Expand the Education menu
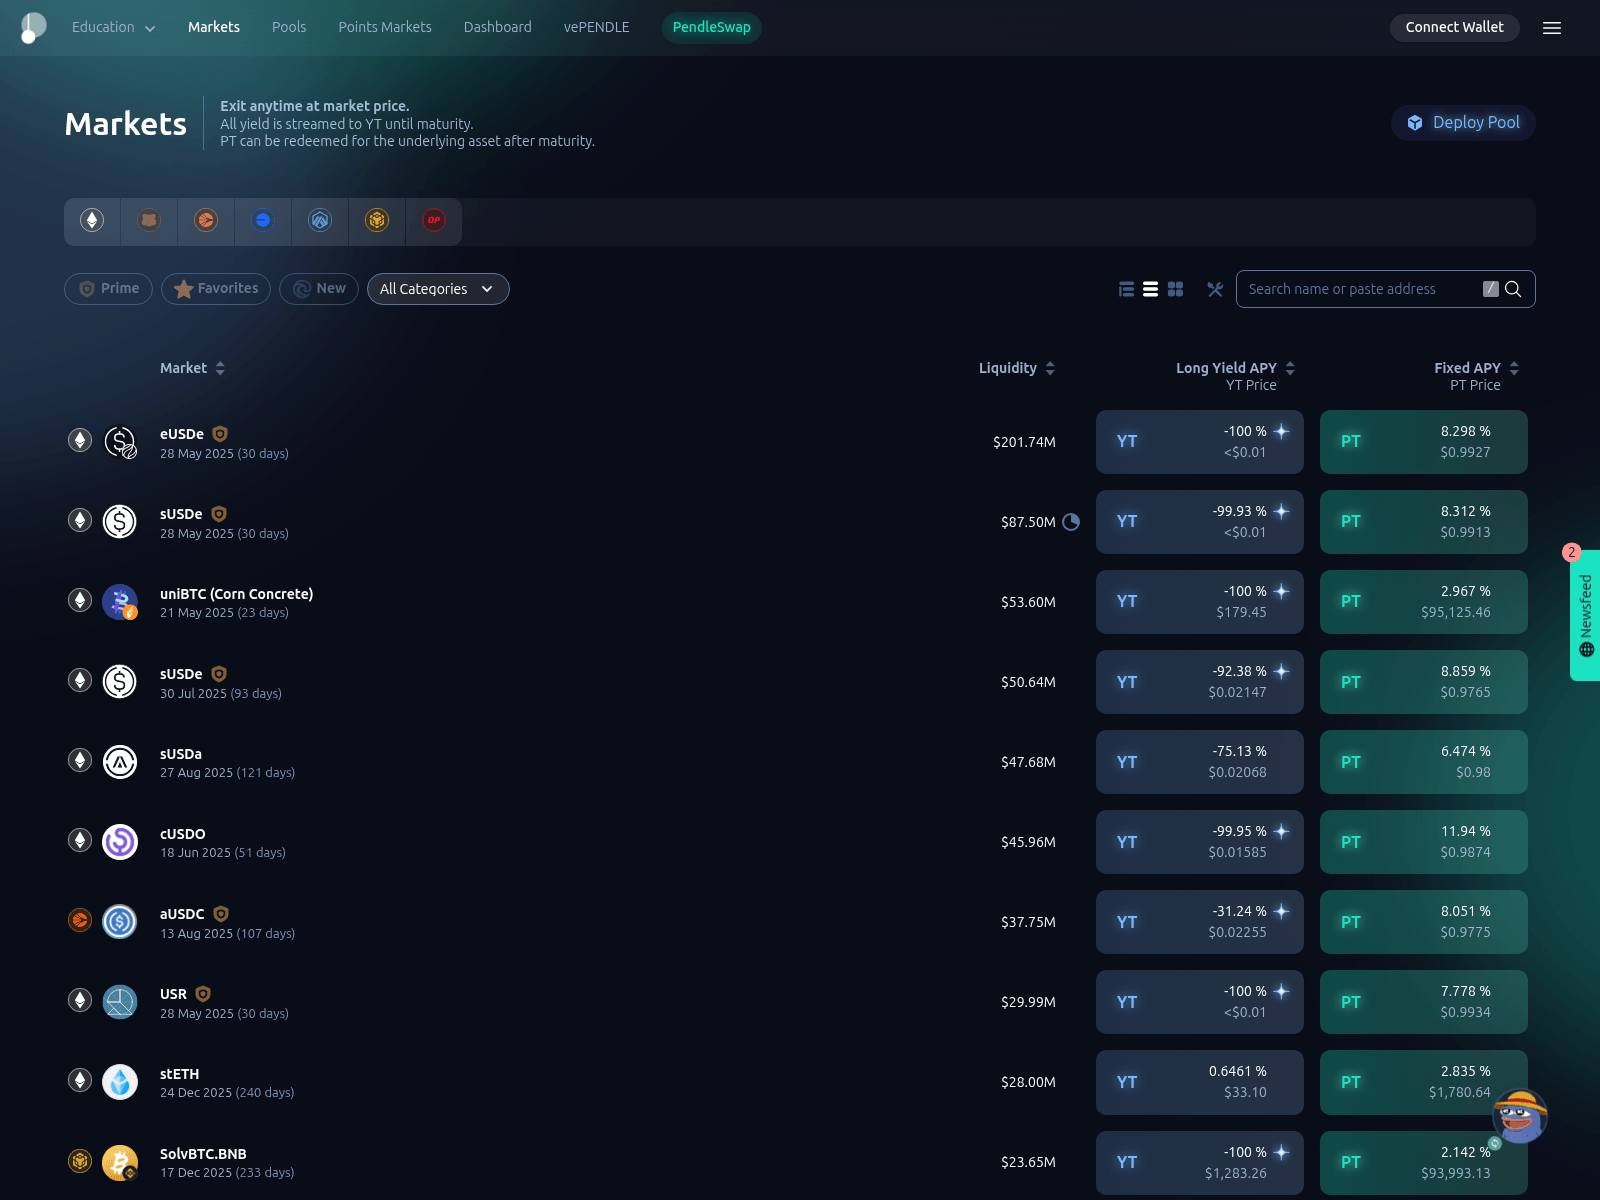Image resolution: width=1600 pixels, height=1200 pixels. point(113,27)
